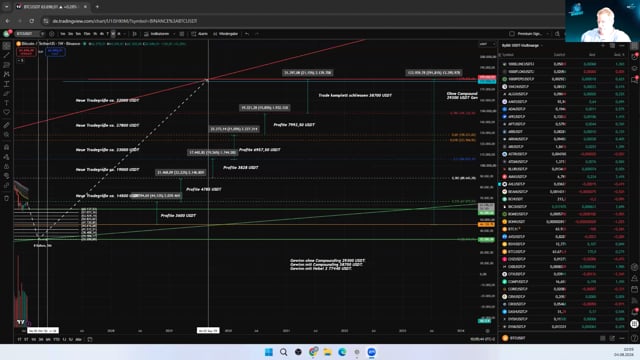This screenshot has height=360, width=640.
Task: Select the 1m timeframe
Action: (x=63, y=34)
